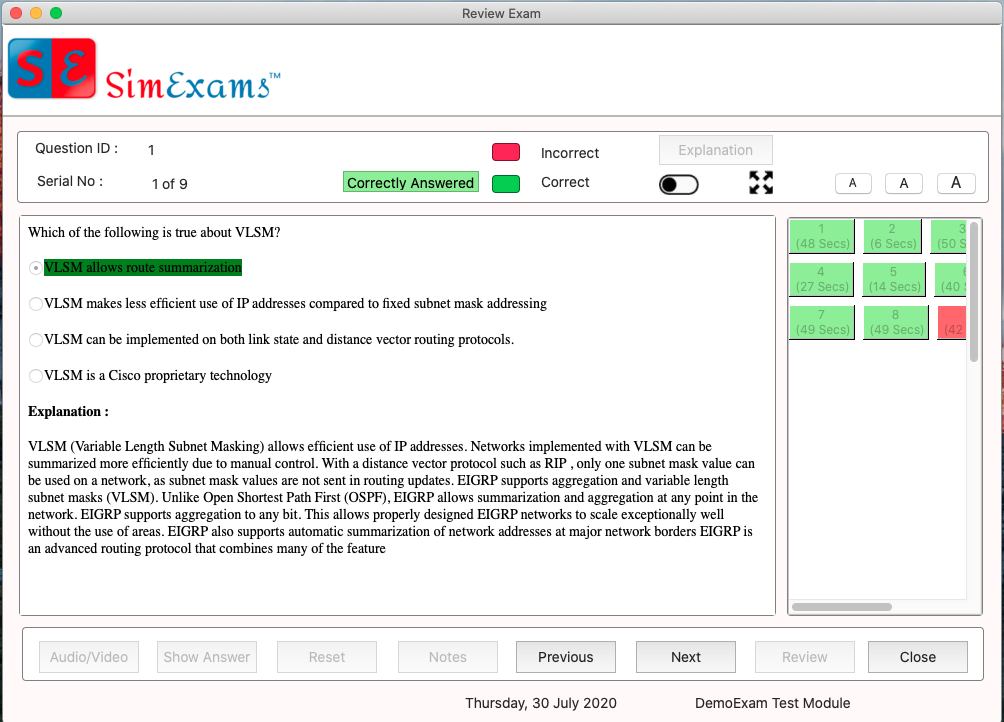Click the vertical scrollbar in question grid
The width and height of the screenshot is (1004, 722).
point(974,292)
